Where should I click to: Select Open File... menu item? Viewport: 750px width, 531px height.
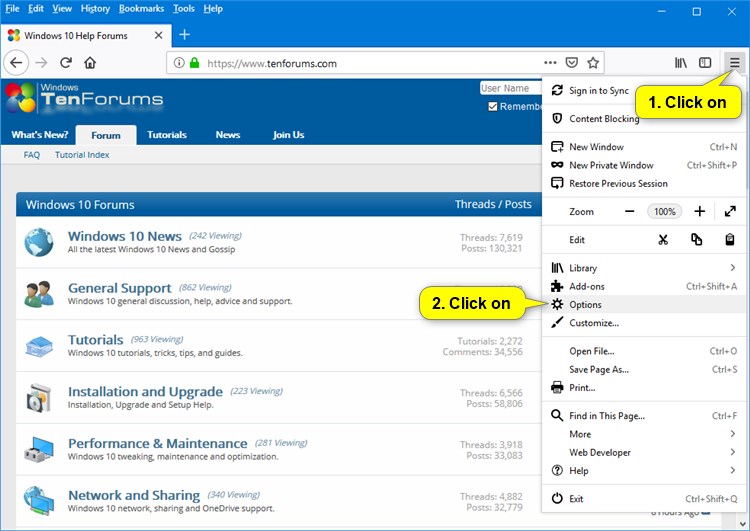[x=644, y=351]
